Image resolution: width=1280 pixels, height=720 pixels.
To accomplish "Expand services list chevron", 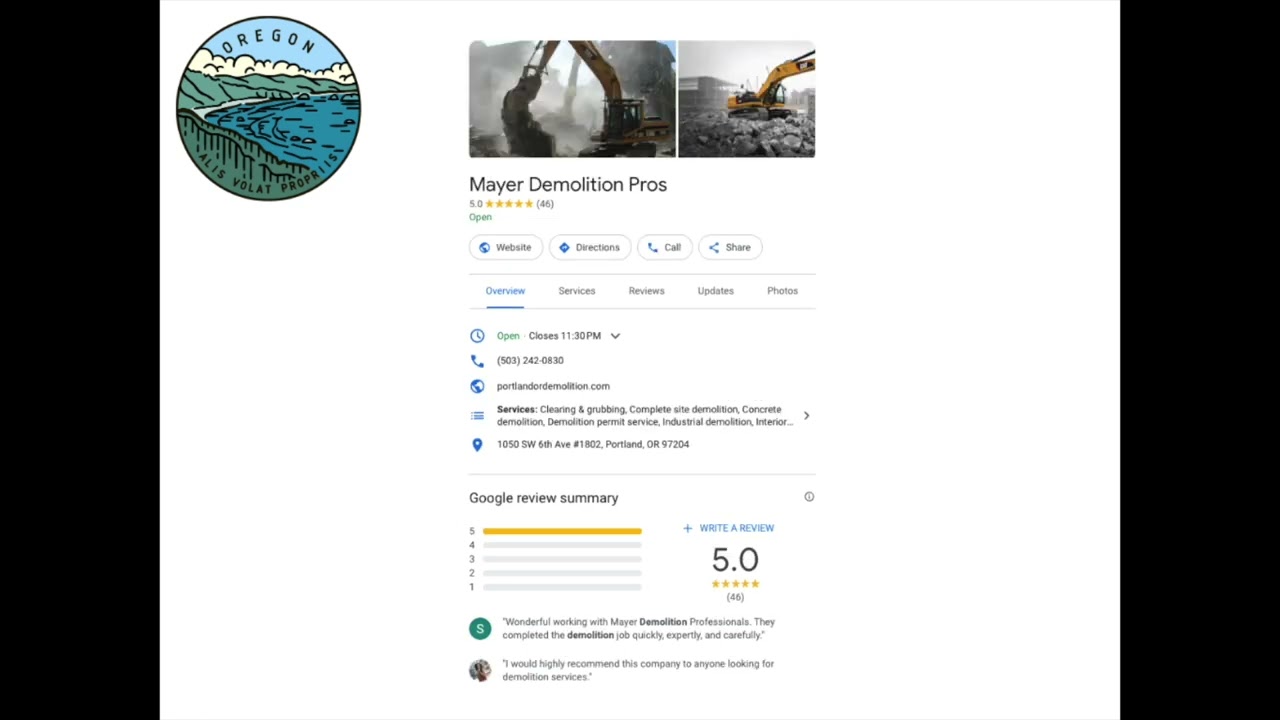I will [x=806, y=415].
